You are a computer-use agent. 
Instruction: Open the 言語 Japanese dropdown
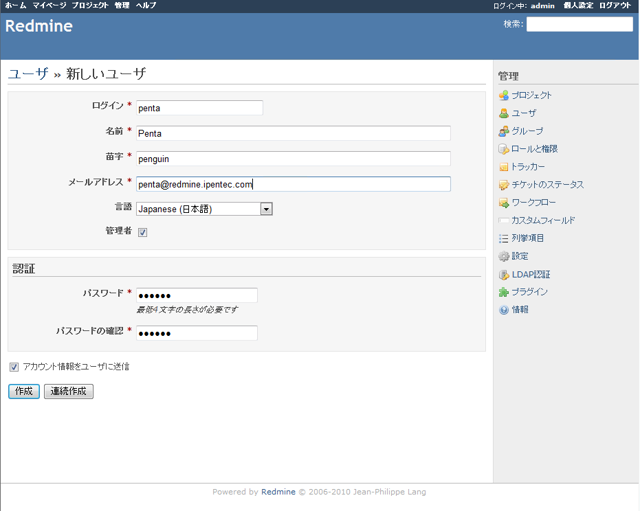204,209
